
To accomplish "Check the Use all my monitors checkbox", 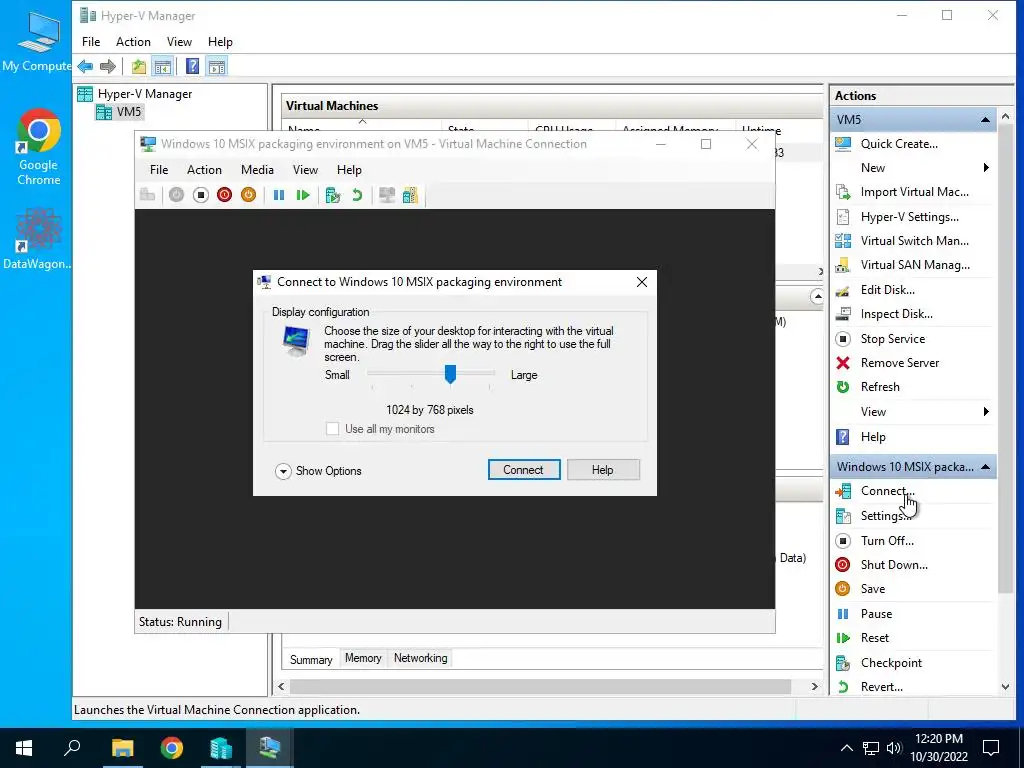I will (x=332, y=429).
